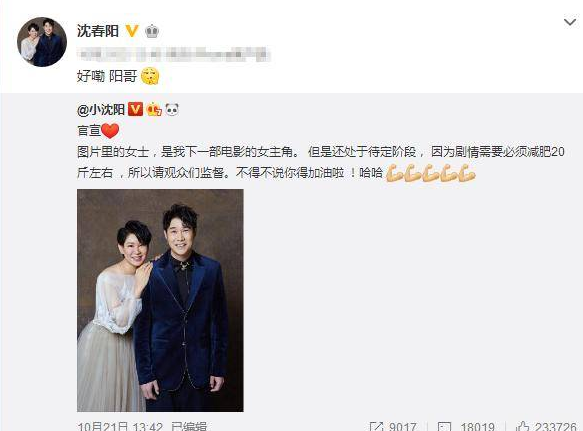Viewport: 583px width, 431px height.
Task: Open the 10月21日 13:42 timestamp link
Action: pyautogui.click(x=120, y=427)
